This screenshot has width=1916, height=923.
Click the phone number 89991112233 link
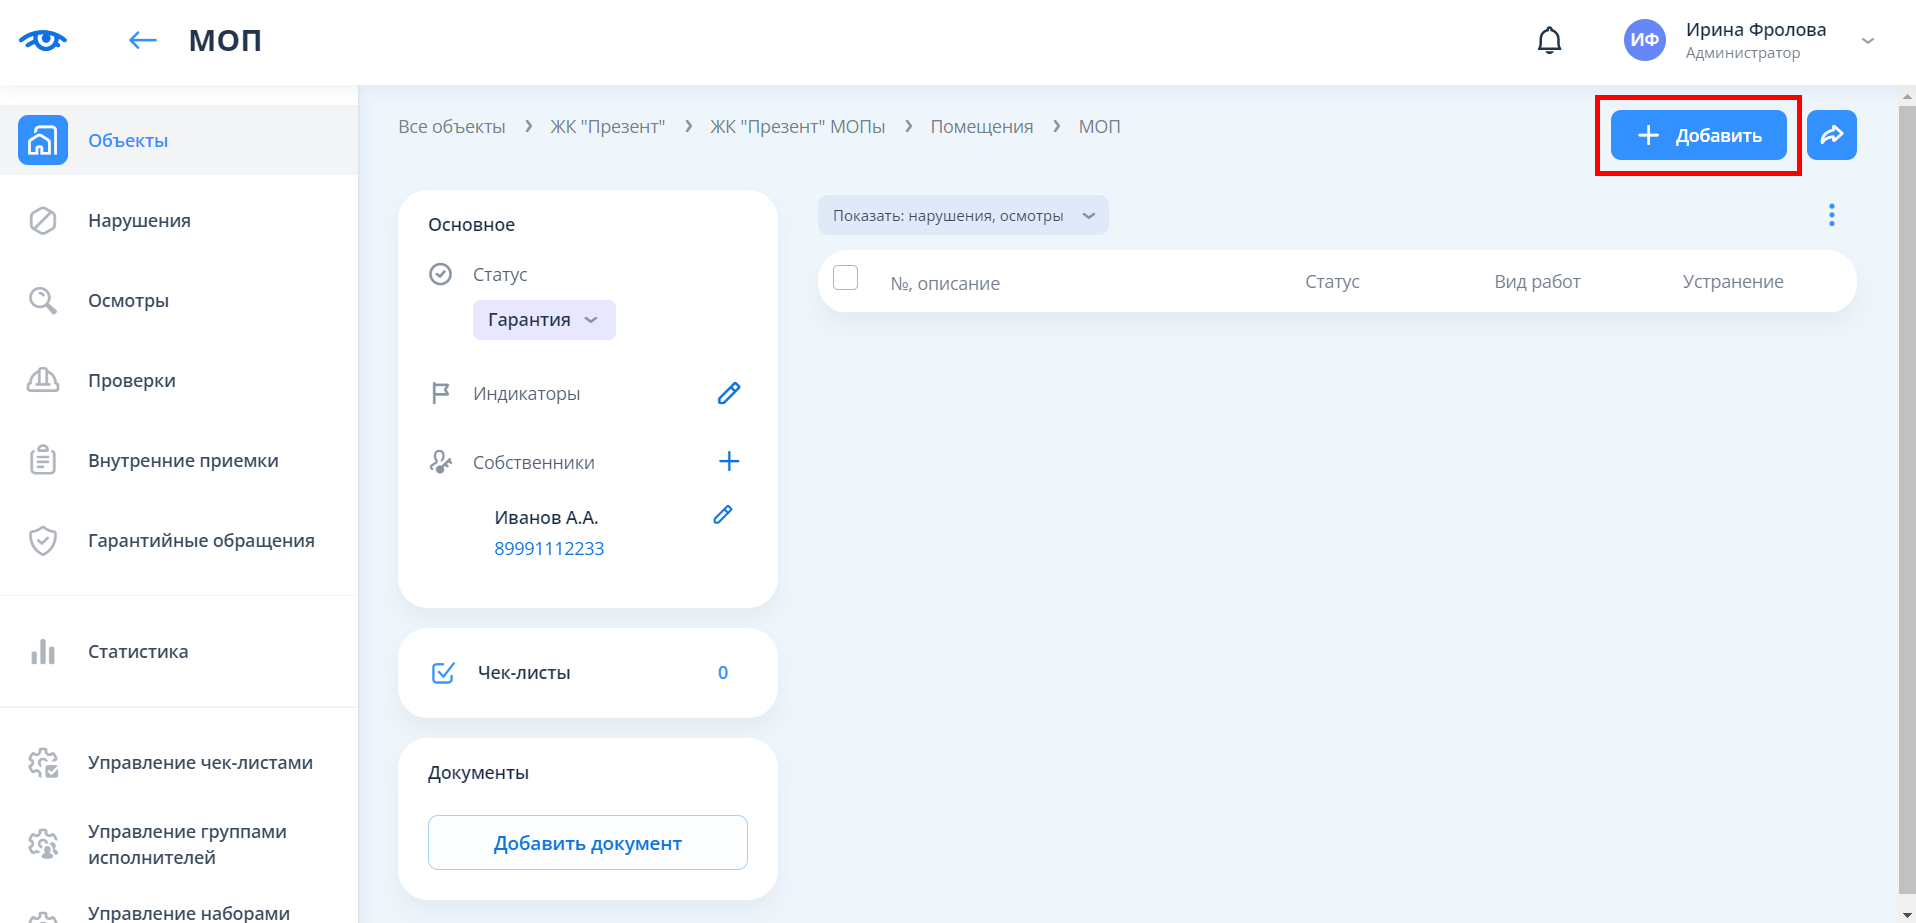pyautogui.click(x=549, y=549)
